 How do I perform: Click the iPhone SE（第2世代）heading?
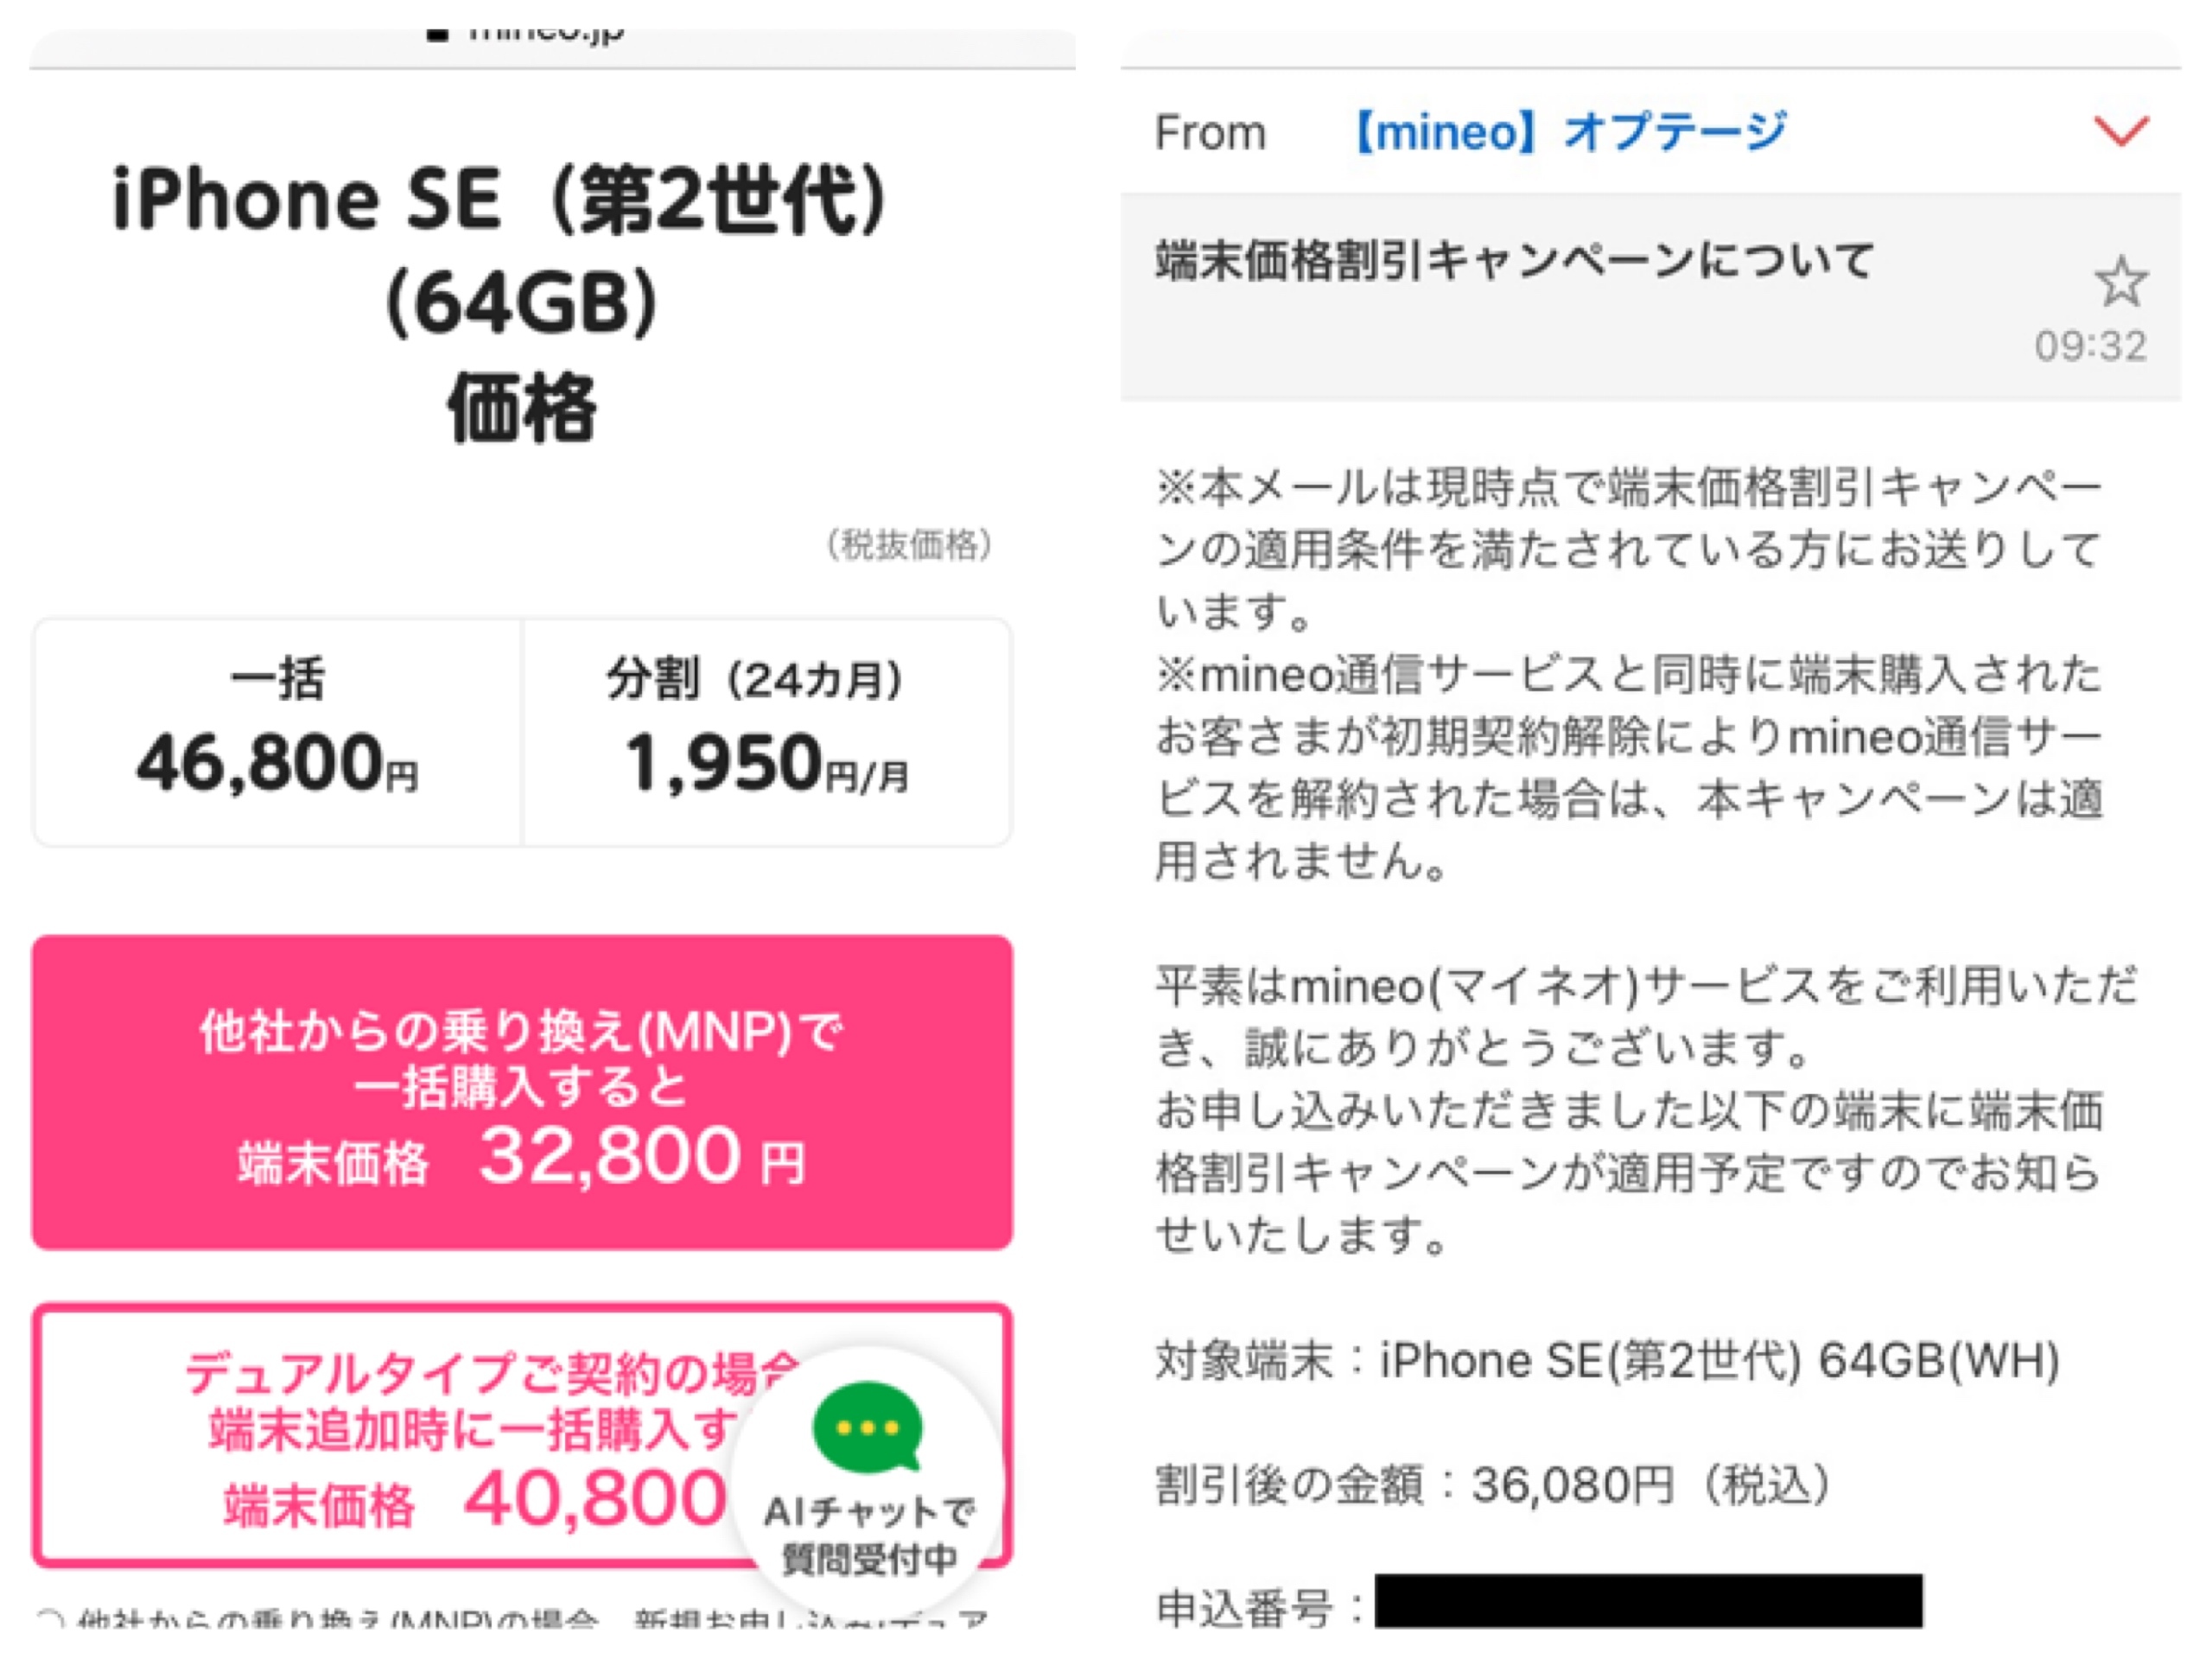[x=500, y=200]
